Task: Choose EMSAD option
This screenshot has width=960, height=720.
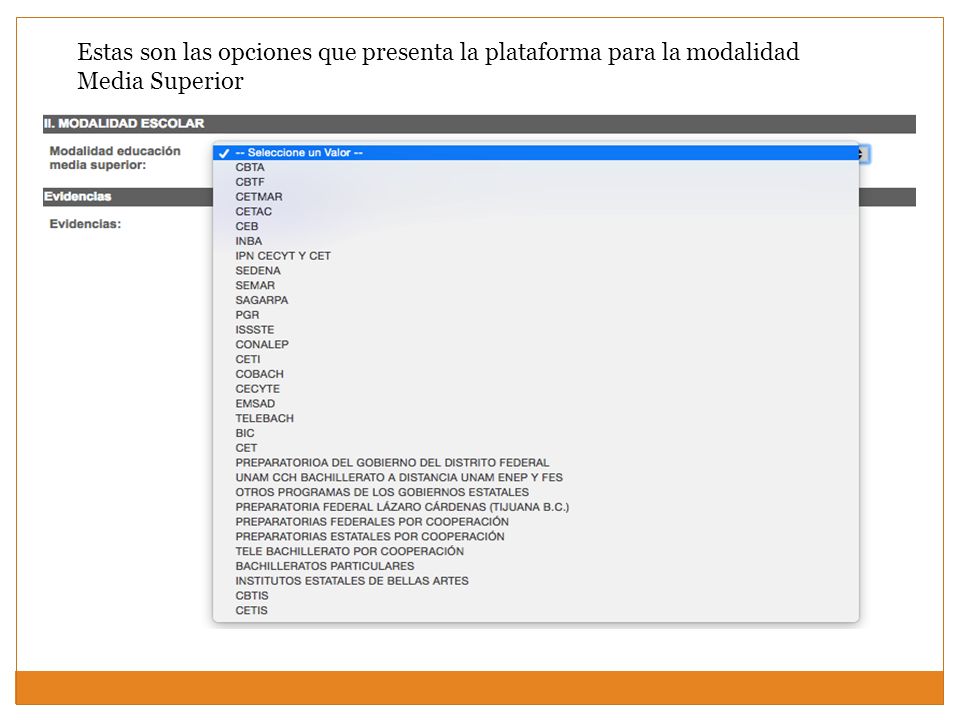Action: point(536,403)
